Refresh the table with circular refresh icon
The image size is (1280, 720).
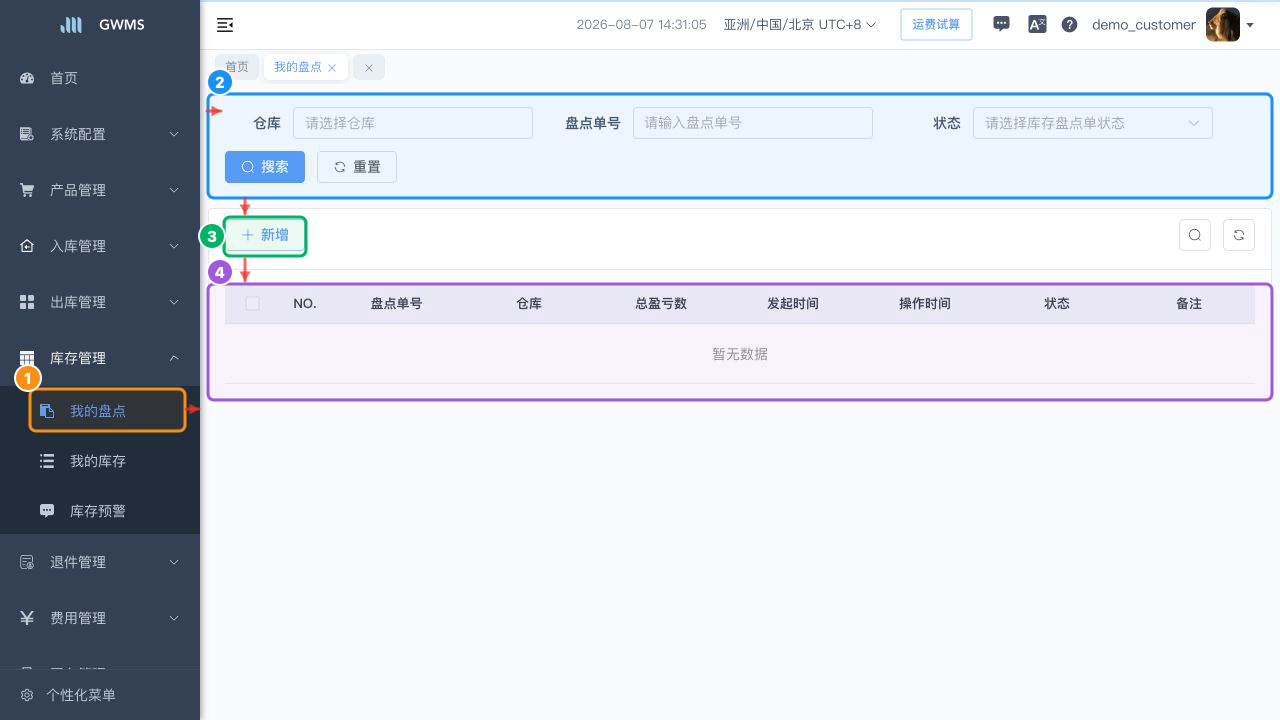(1239, 235)
